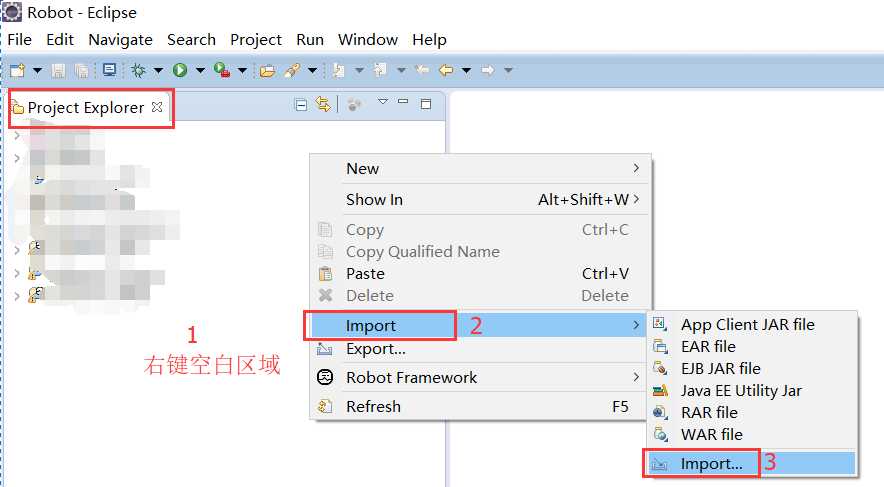
Task: Open the File menu
Action: click(x=20, y=40)
